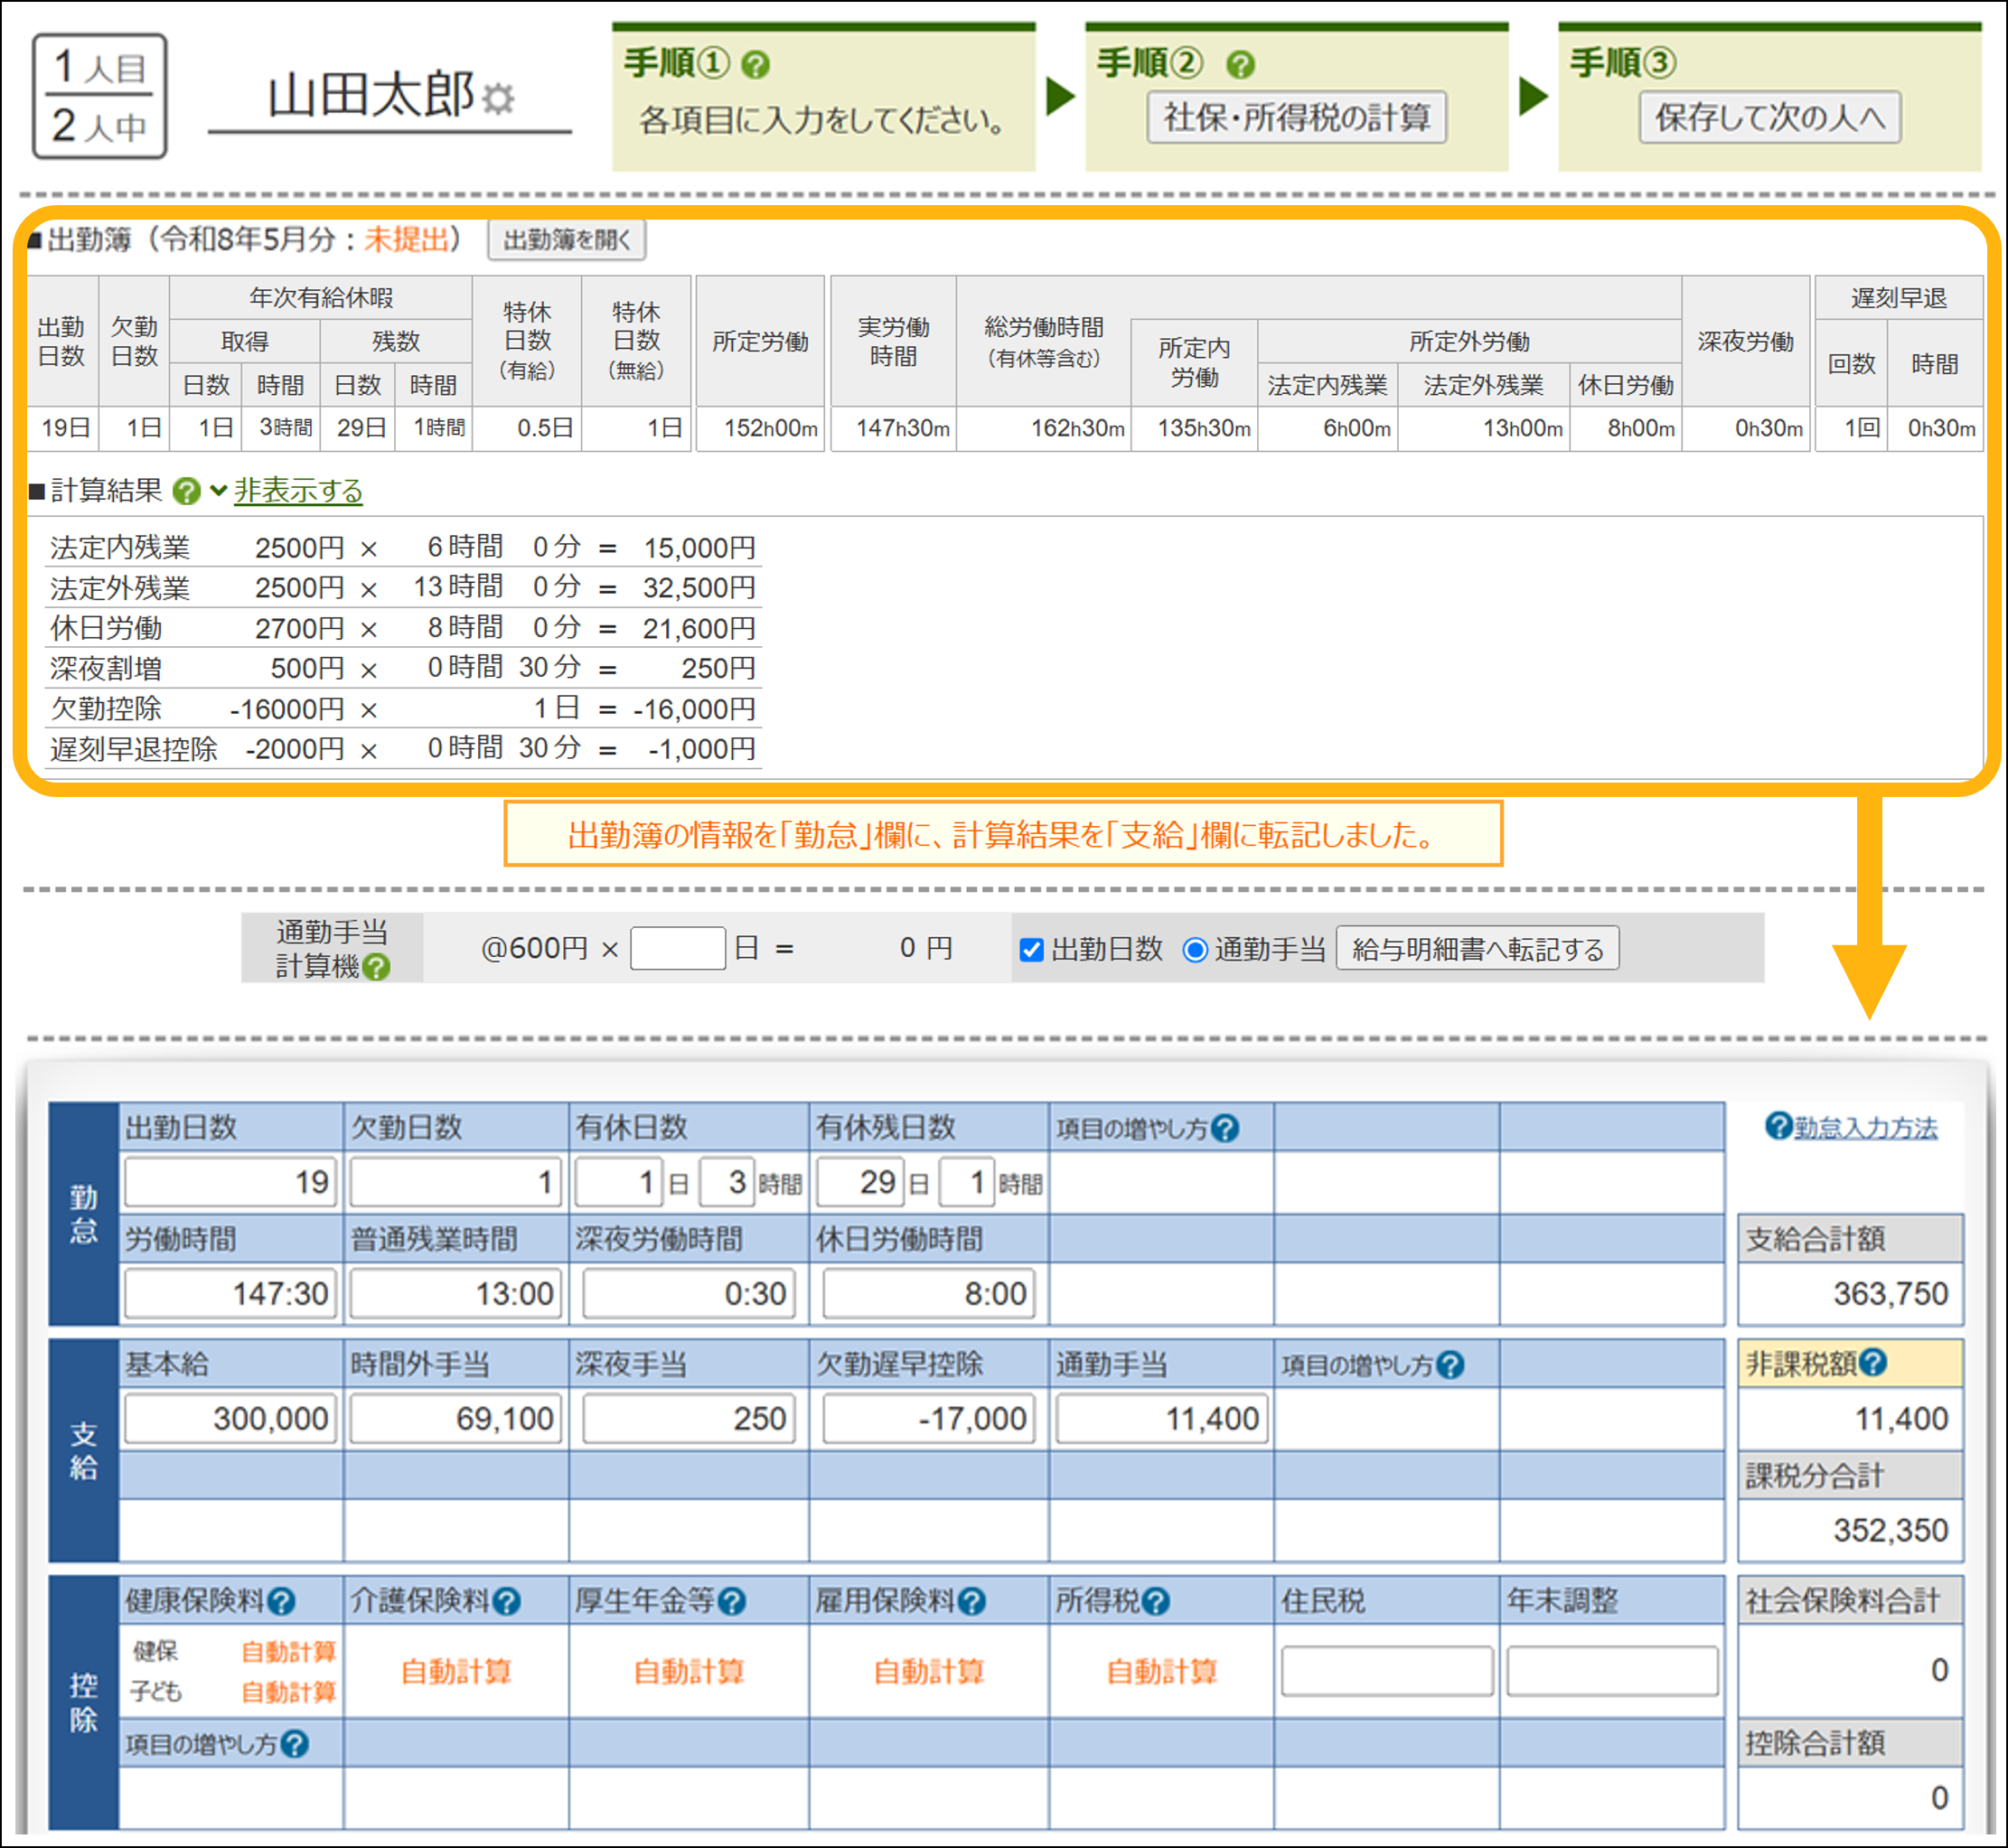Screen dimensions: 2008x1848
Task: Select the 通勤手当 radio button
Action: (1195, 950)
